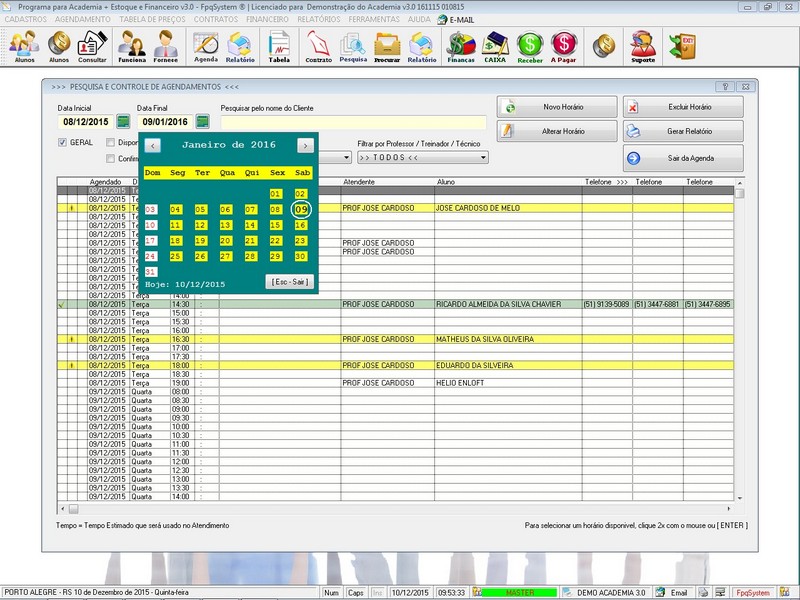Select day 15 in the calendar

point(276,225)
